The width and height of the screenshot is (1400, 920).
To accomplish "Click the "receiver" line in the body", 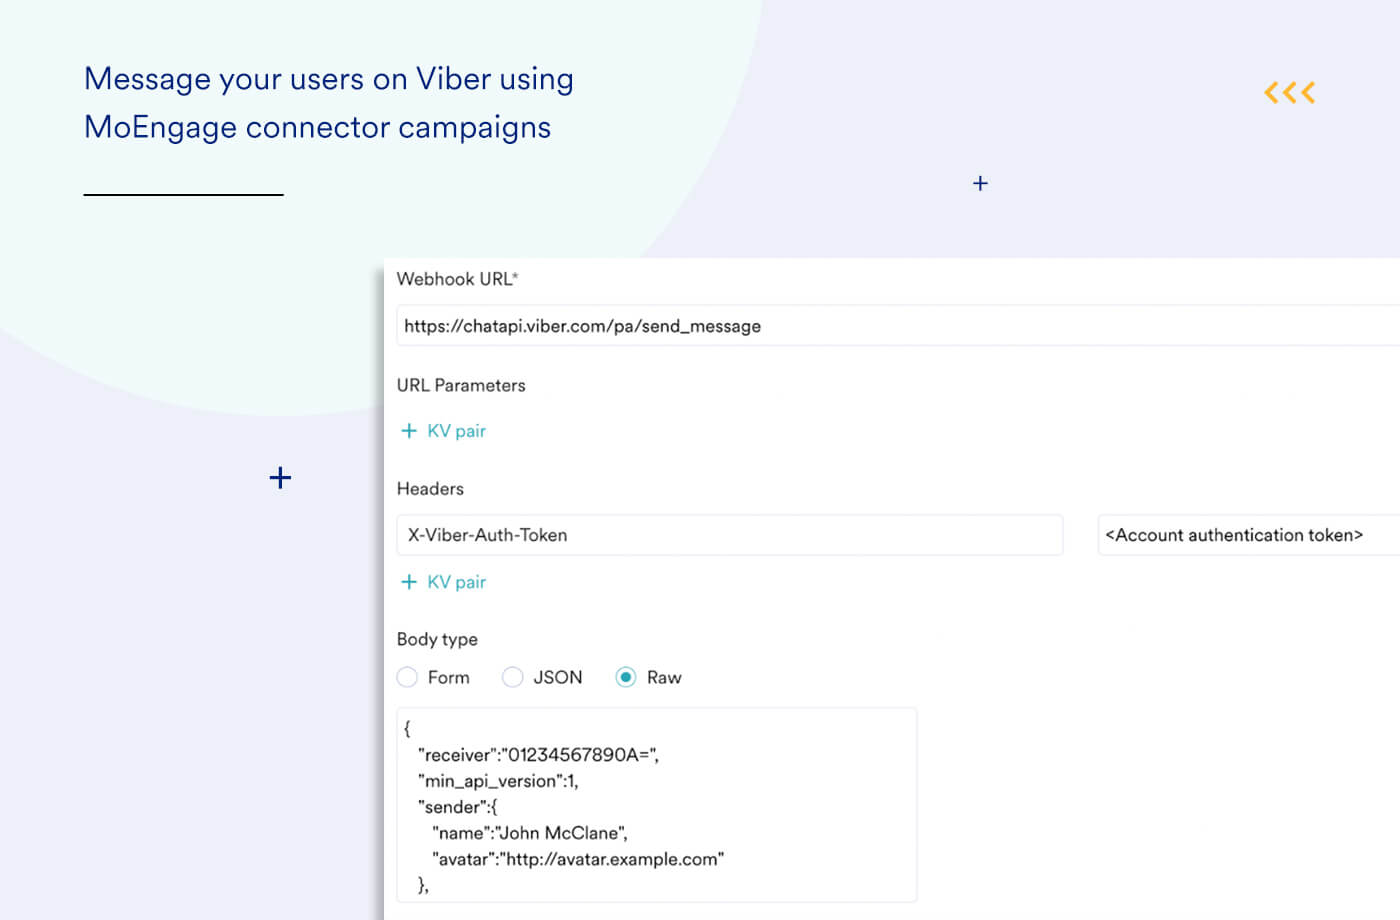I will (538, 755).
